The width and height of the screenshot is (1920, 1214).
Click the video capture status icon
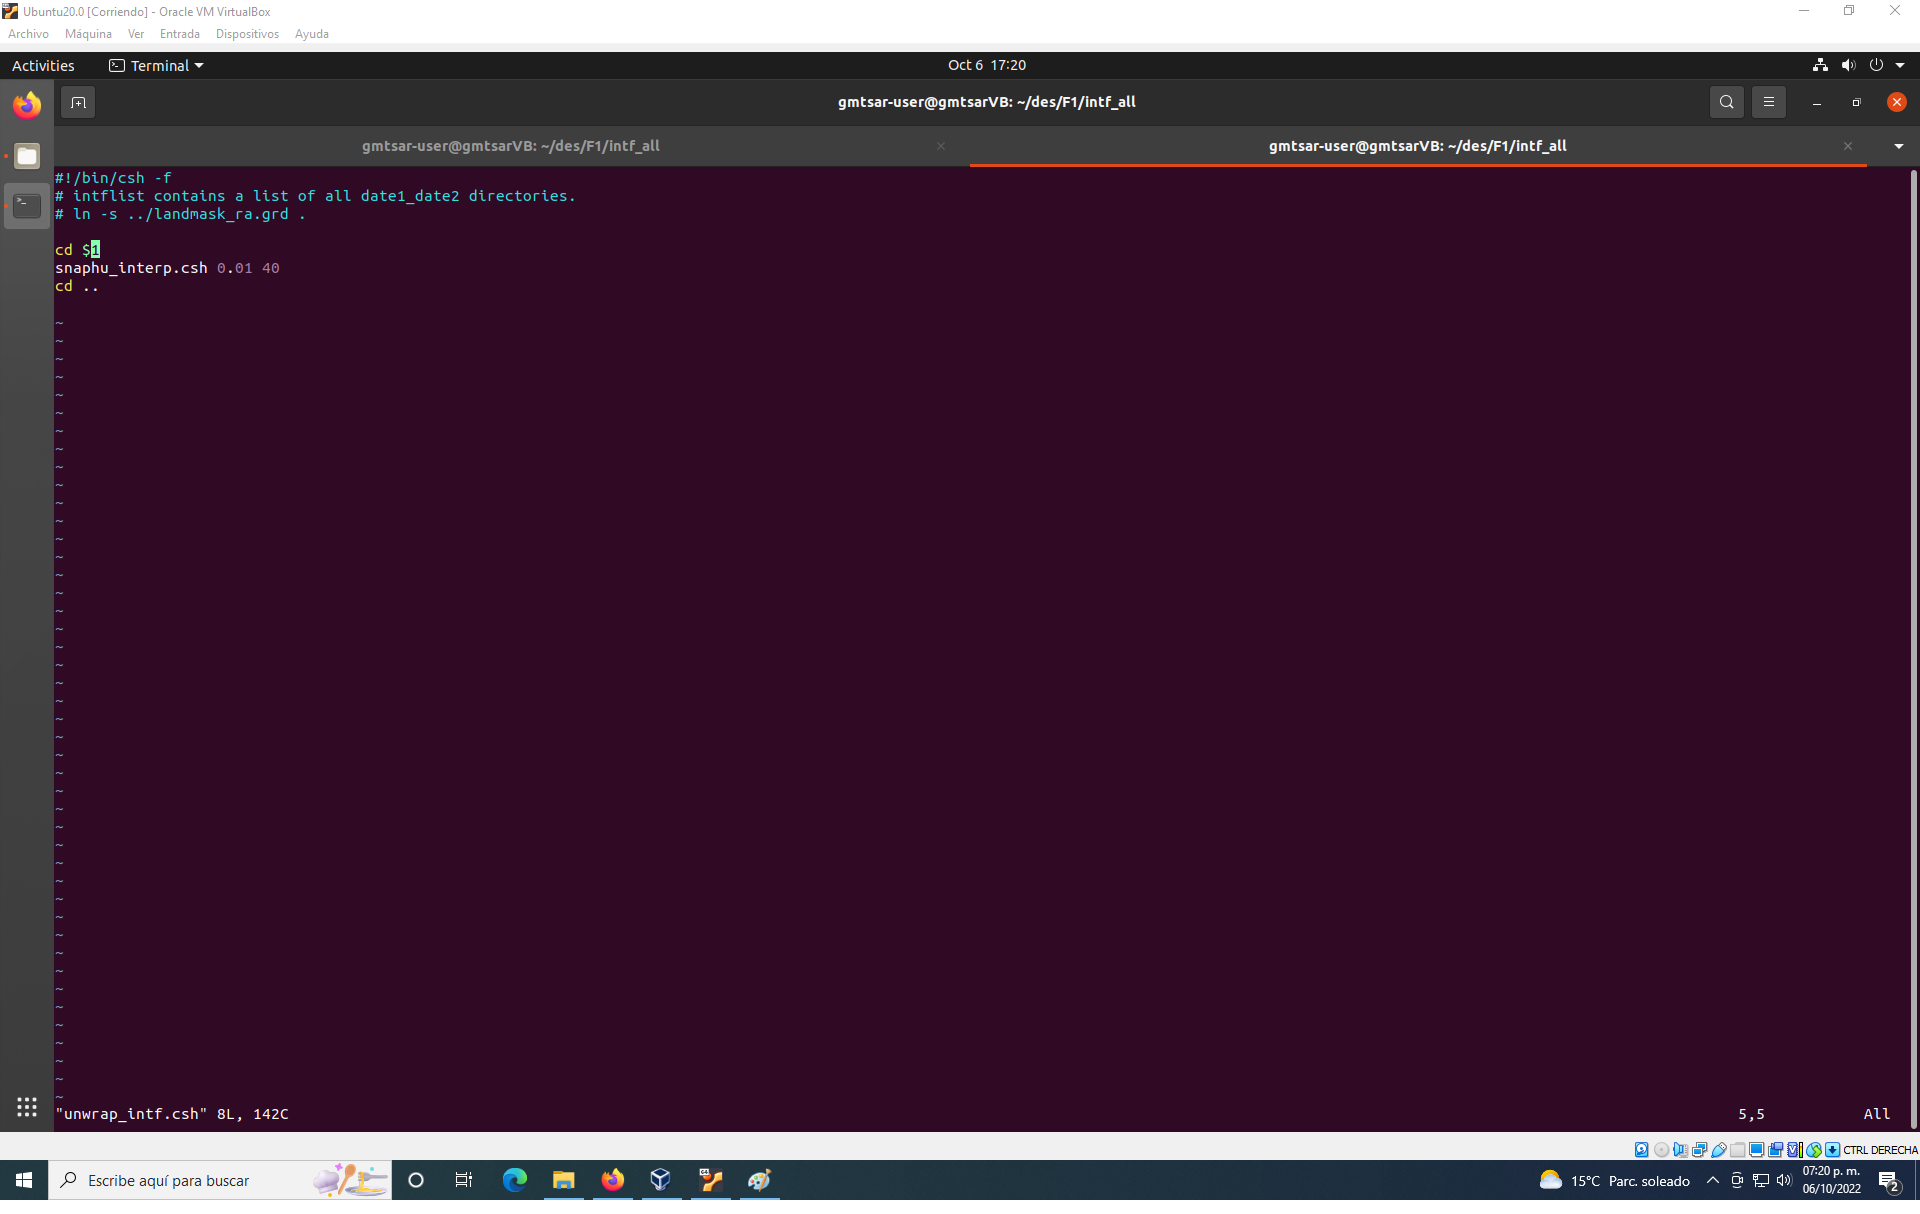pos(1775,1150)
